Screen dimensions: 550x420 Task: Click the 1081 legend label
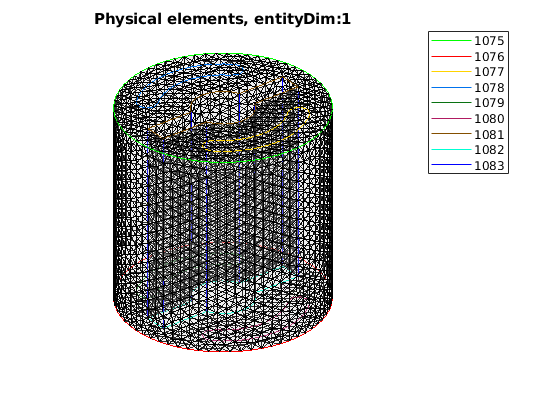(x=489, y=134)
